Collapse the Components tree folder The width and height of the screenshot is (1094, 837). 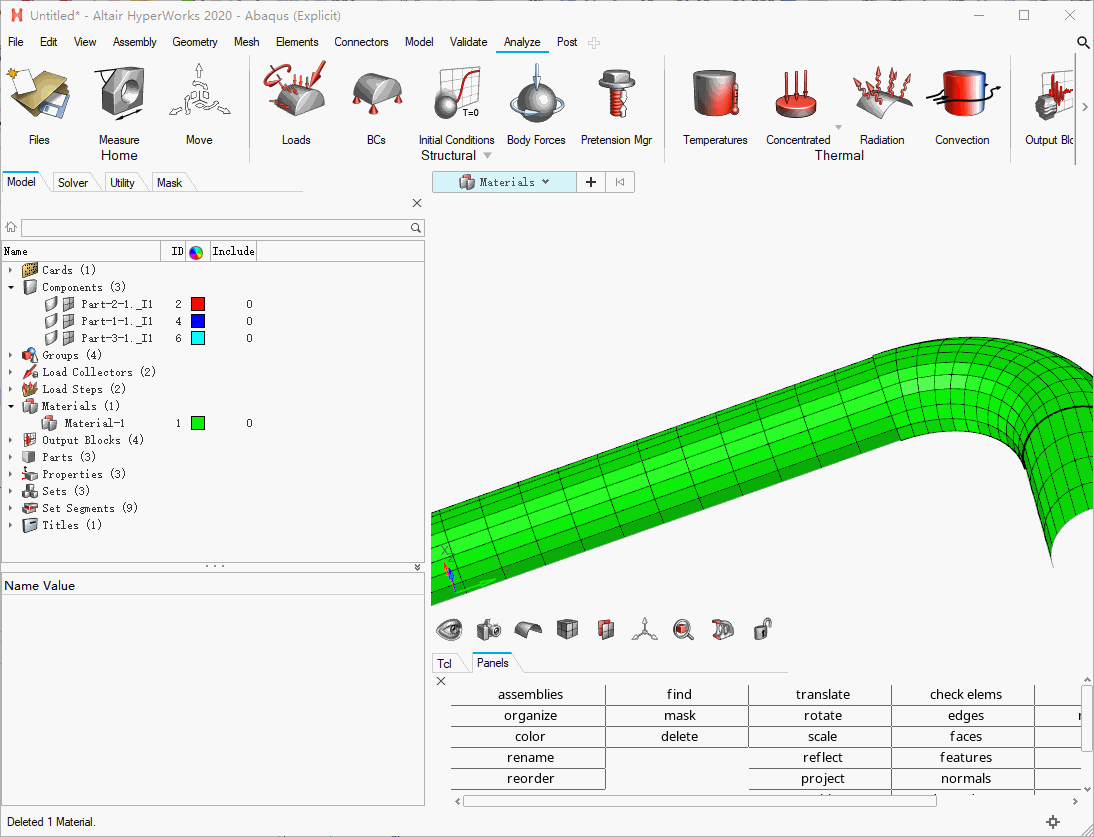11,287
